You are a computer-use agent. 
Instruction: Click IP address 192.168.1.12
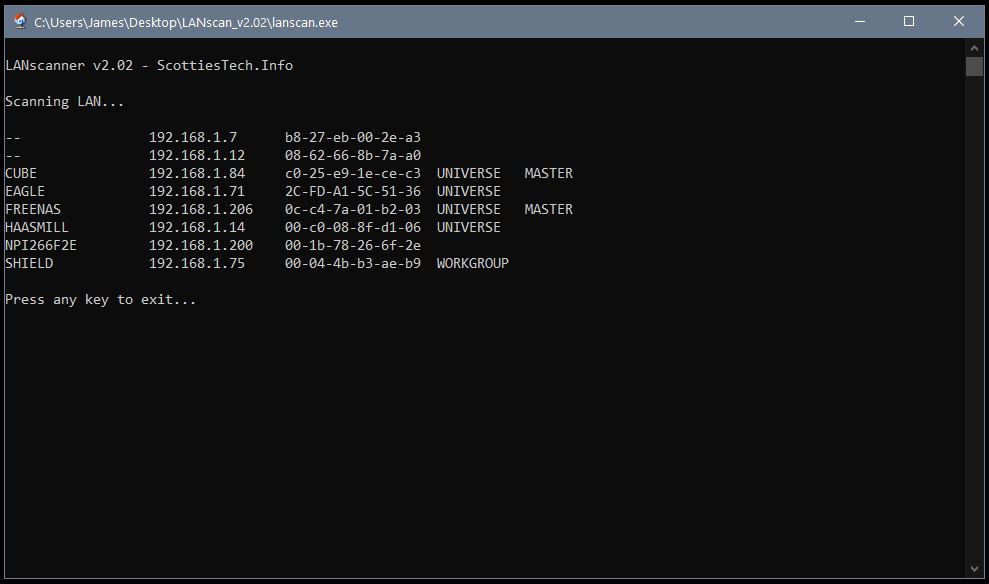[197, 155]
